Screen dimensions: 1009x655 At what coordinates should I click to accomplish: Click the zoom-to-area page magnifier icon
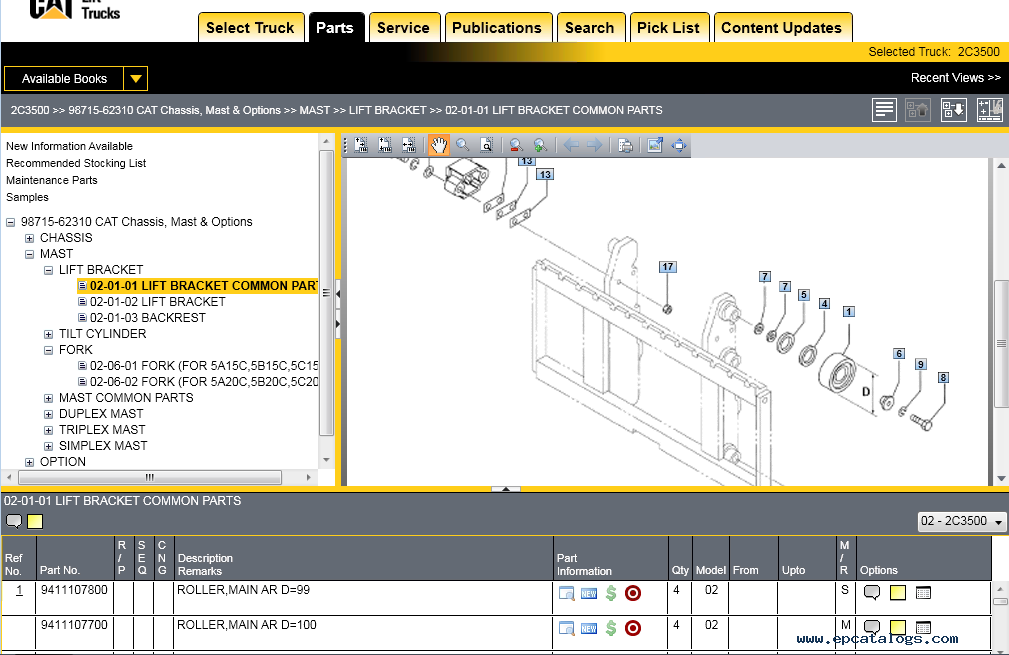pos(487,145)
